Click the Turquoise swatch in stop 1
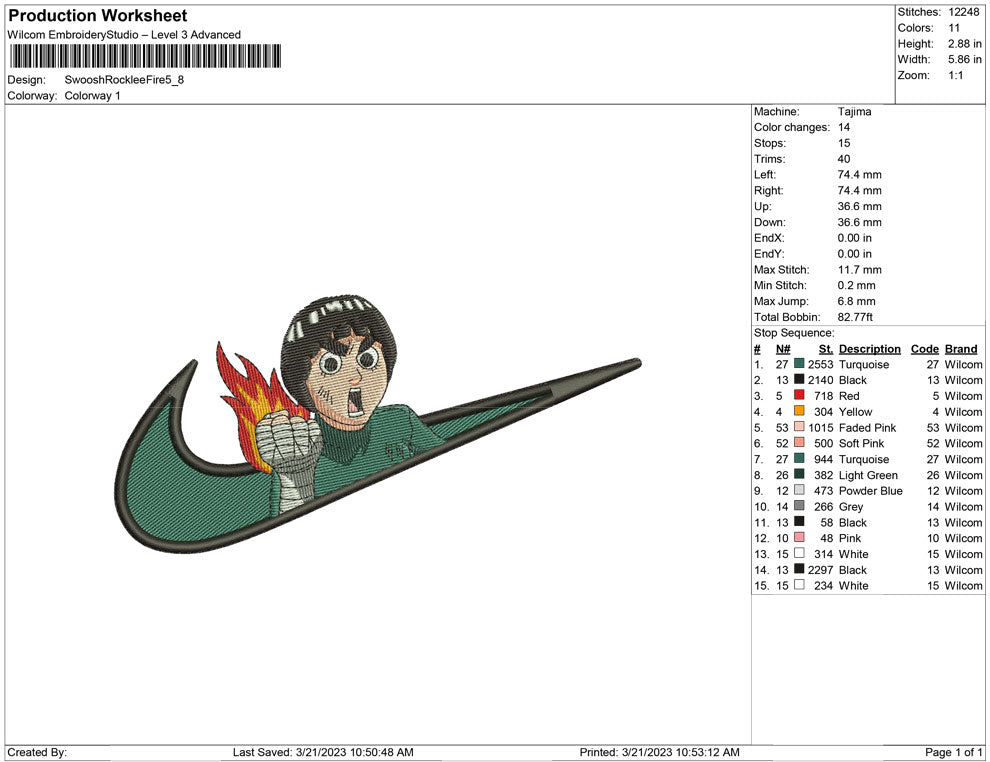The height and width of the screenshot is (762, 990). click(x=799, y=364)
